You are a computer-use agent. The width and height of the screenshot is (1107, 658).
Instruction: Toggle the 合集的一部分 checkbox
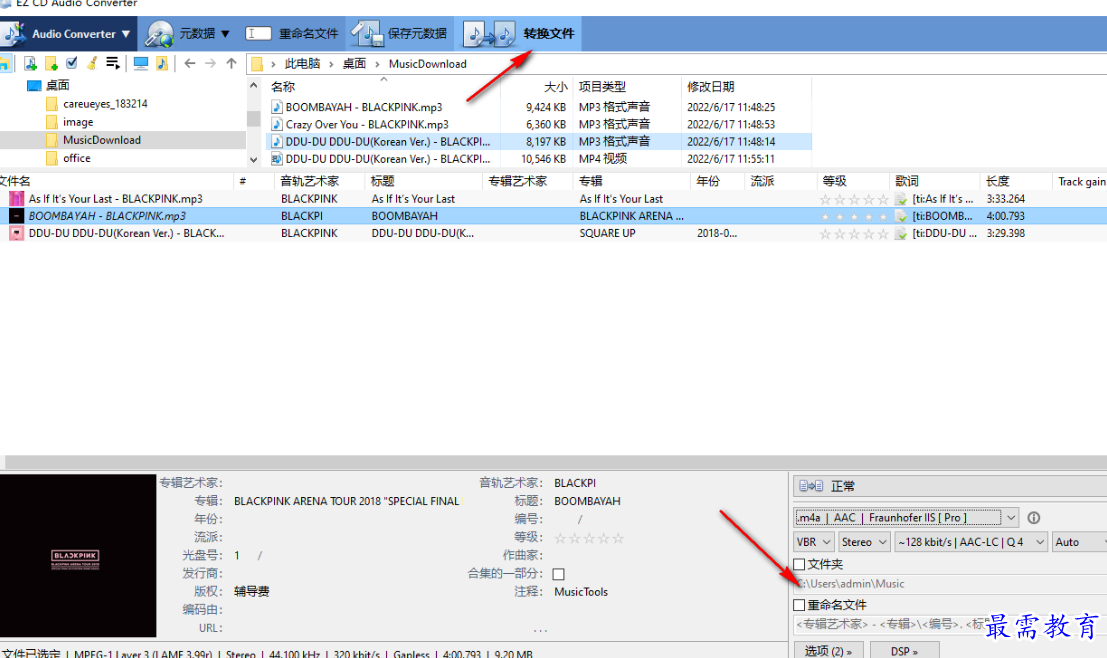point(558,574)
